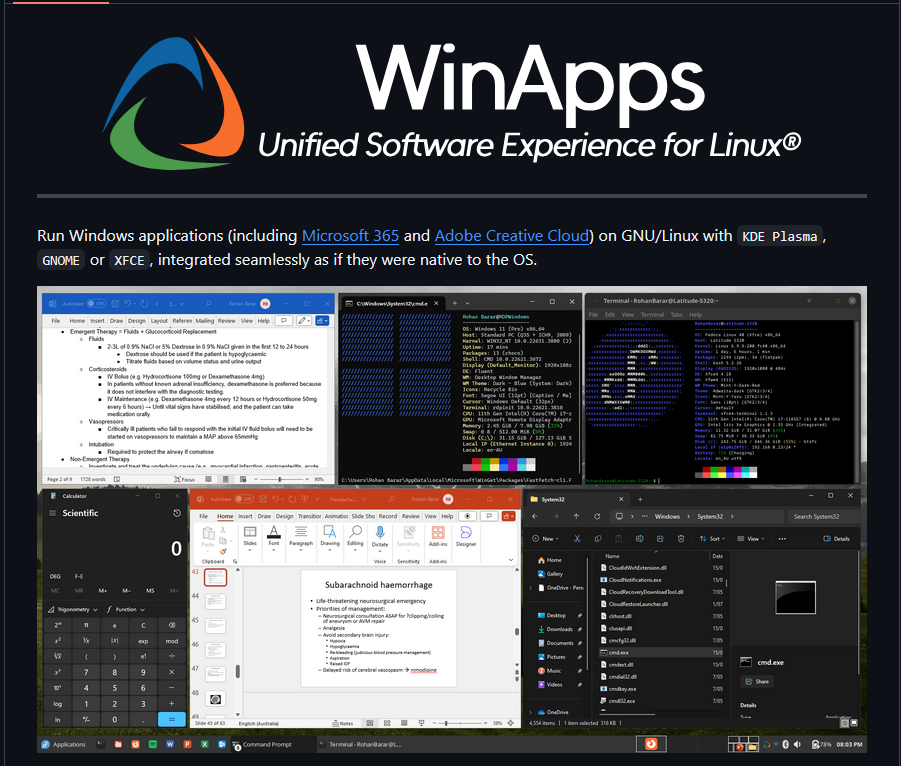Click the Calculator history icon
Screen dimensions: 901x766
177,513
